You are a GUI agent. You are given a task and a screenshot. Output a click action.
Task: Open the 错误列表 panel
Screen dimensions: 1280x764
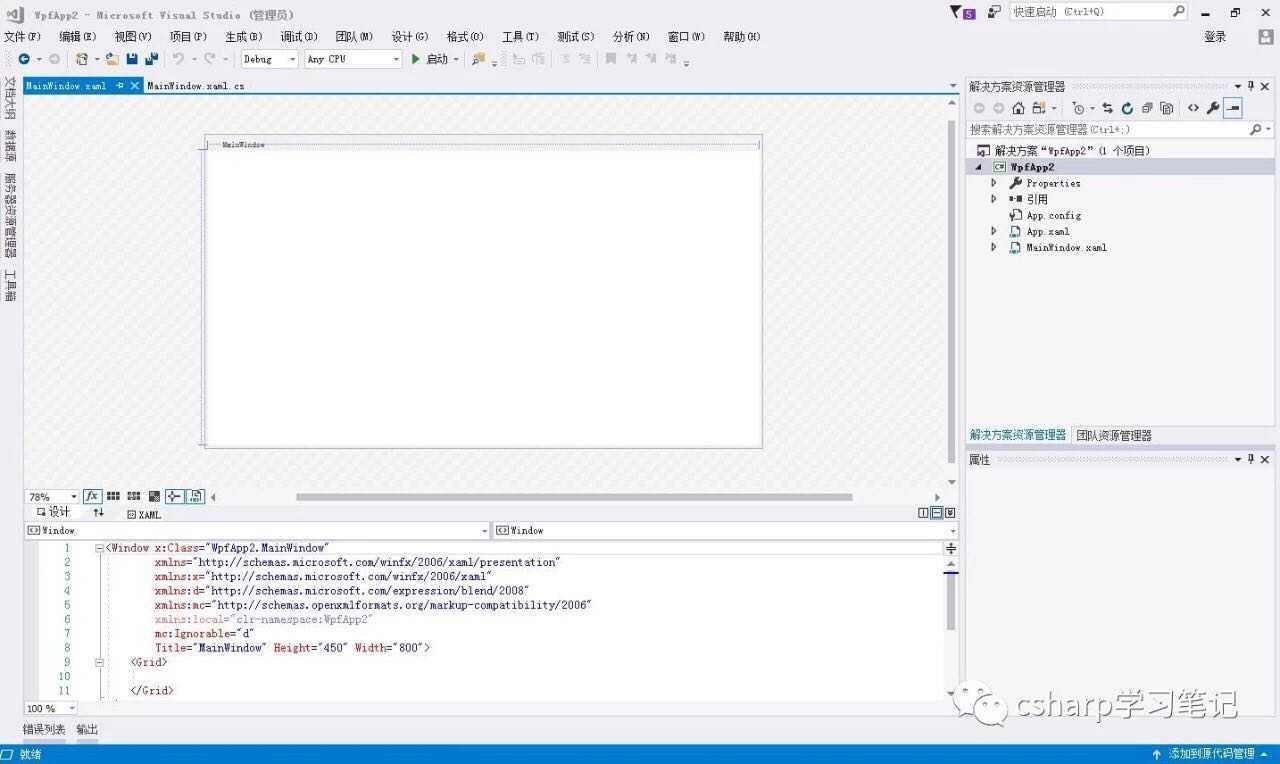click(44, 730)
